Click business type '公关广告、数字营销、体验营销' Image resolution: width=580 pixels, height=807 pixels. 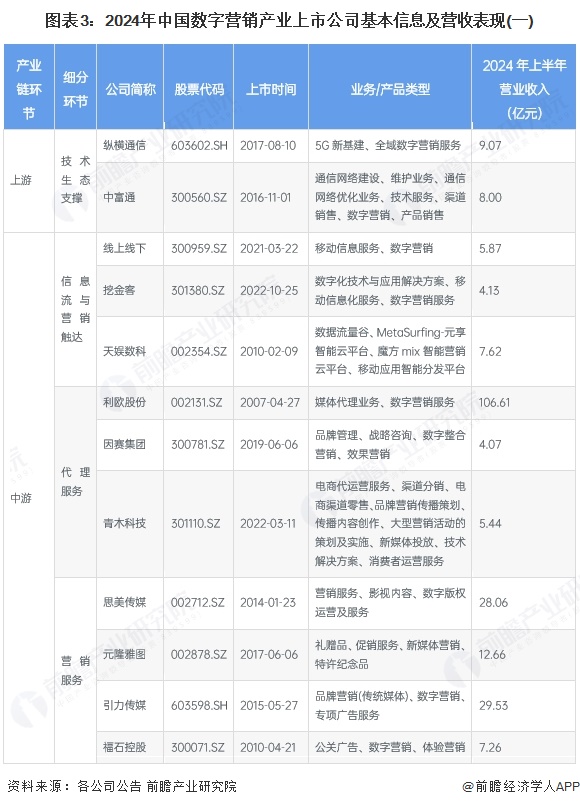pos(390,747)
